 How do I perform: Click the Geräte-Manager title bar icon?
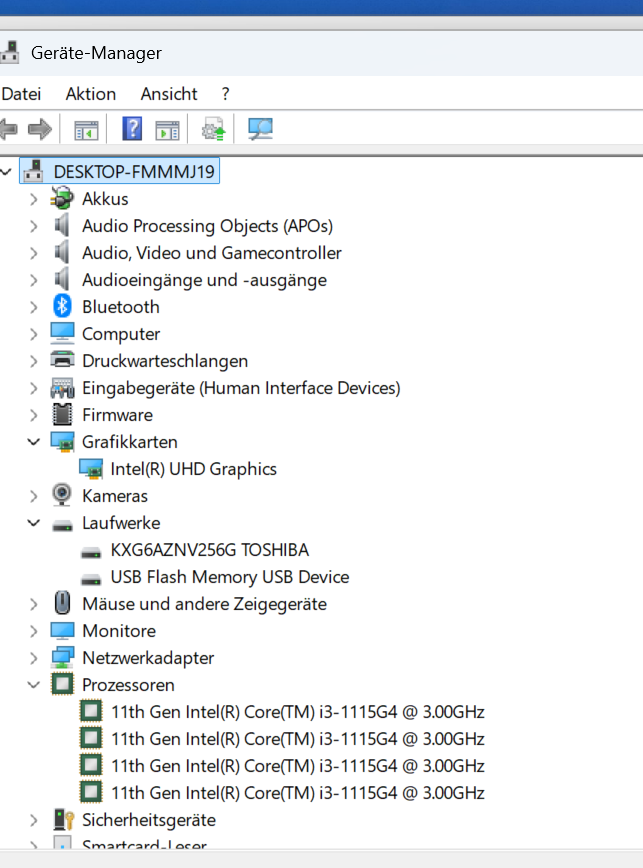click(x=9, y=53)
